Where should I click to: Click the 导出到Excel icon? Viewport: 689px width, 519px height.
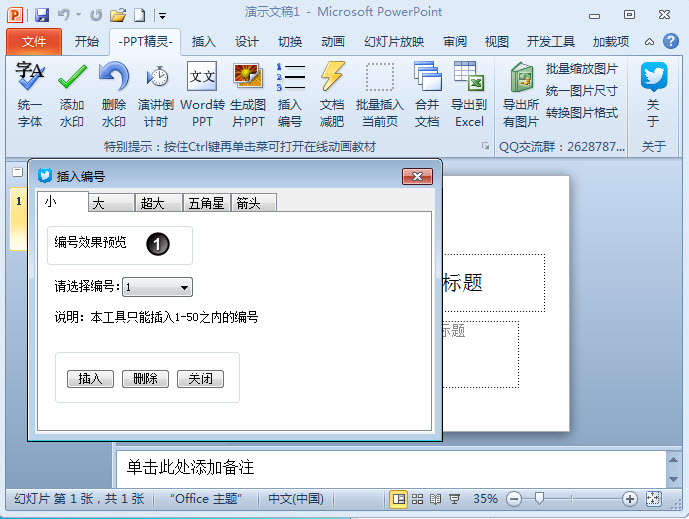point(469,76)
